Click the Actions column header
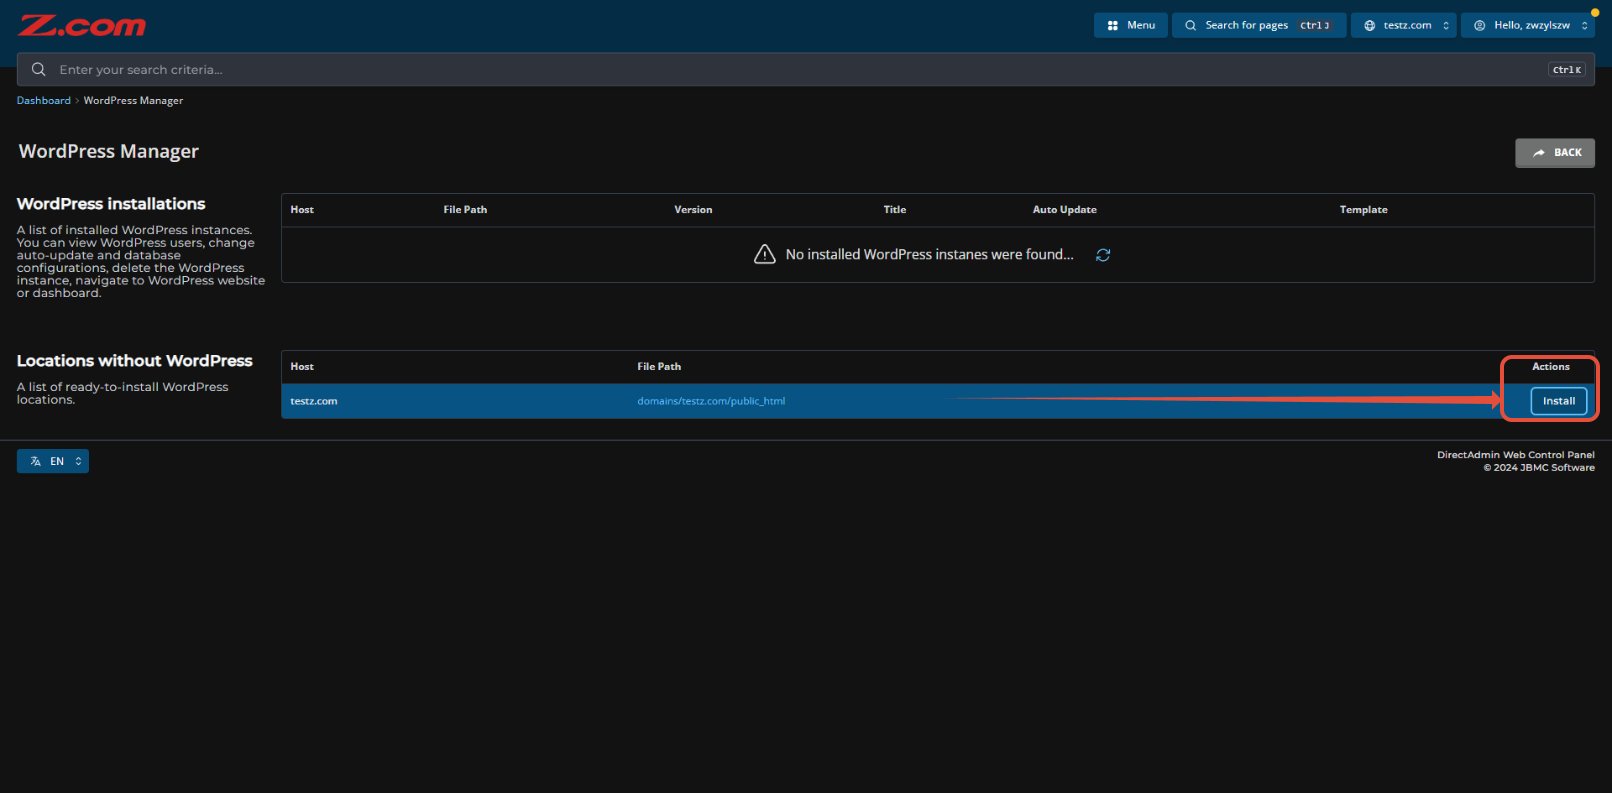The height and width of the screenshot is (793, 1612). 1551,367
